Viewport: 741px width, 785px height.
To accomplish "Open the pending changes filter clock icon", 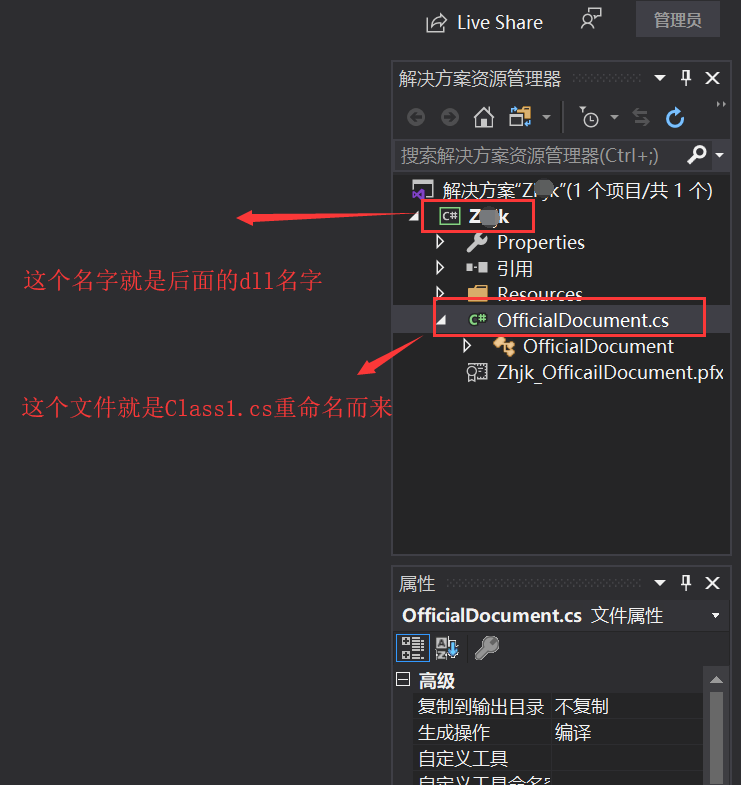I will click(x=590, y=118).
